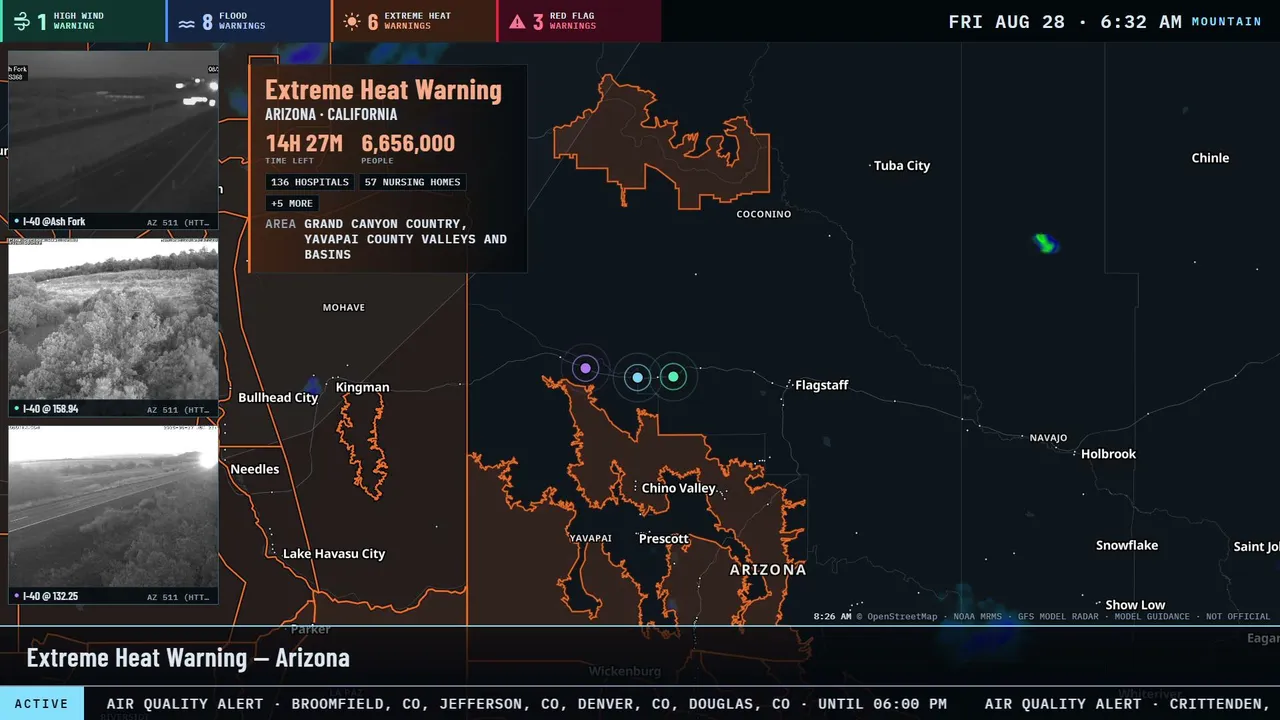This screenshot has height=720, width=1280.
Task: Click the Chinle map label
Action: [x=1210, y=158]
